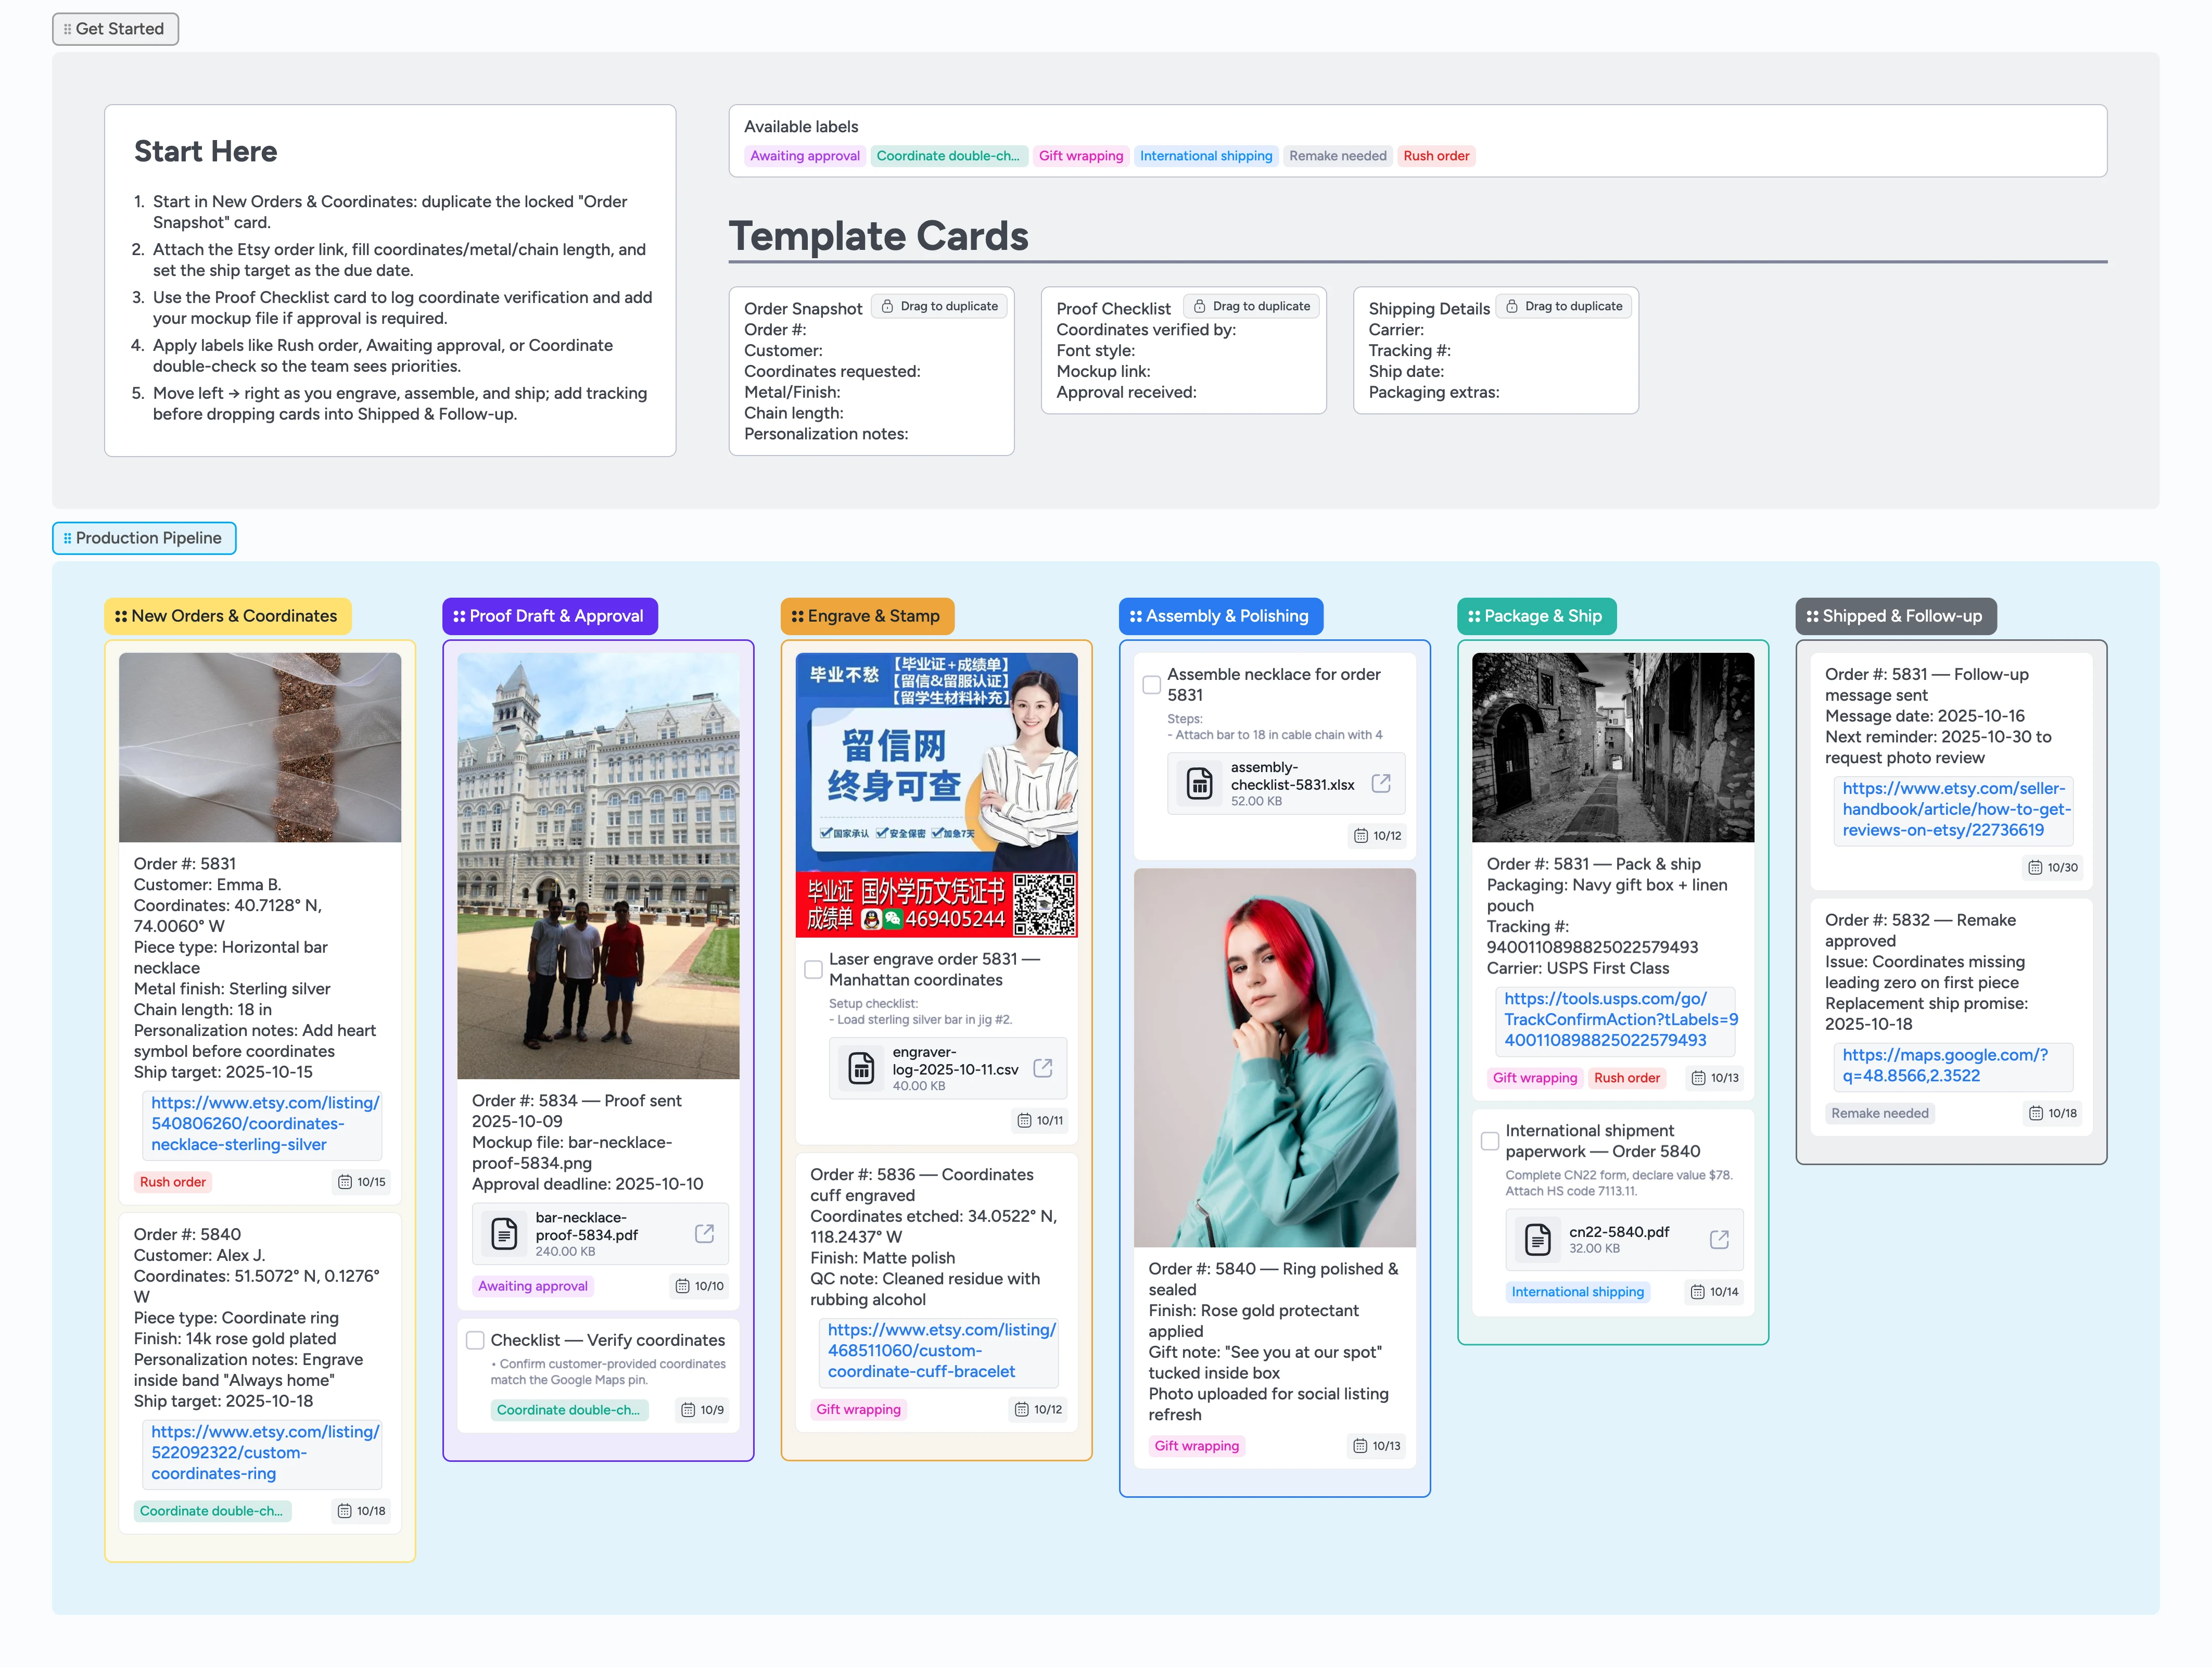The width and height of the screenshot is (2212, 1667).
Task: Select the Shipped & Follow-up column header
Action: pos(1895,616)
